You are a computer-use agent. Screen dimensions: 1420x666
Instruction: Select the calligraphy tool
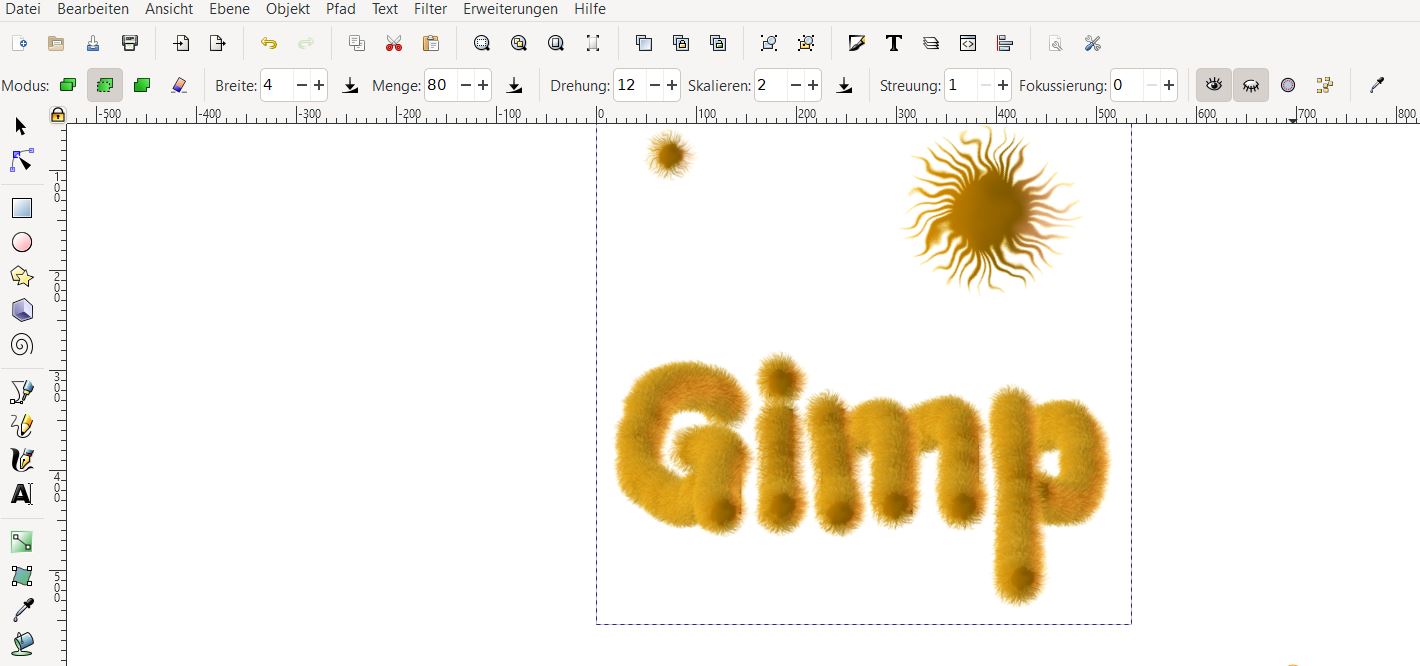tap(21, 460)
